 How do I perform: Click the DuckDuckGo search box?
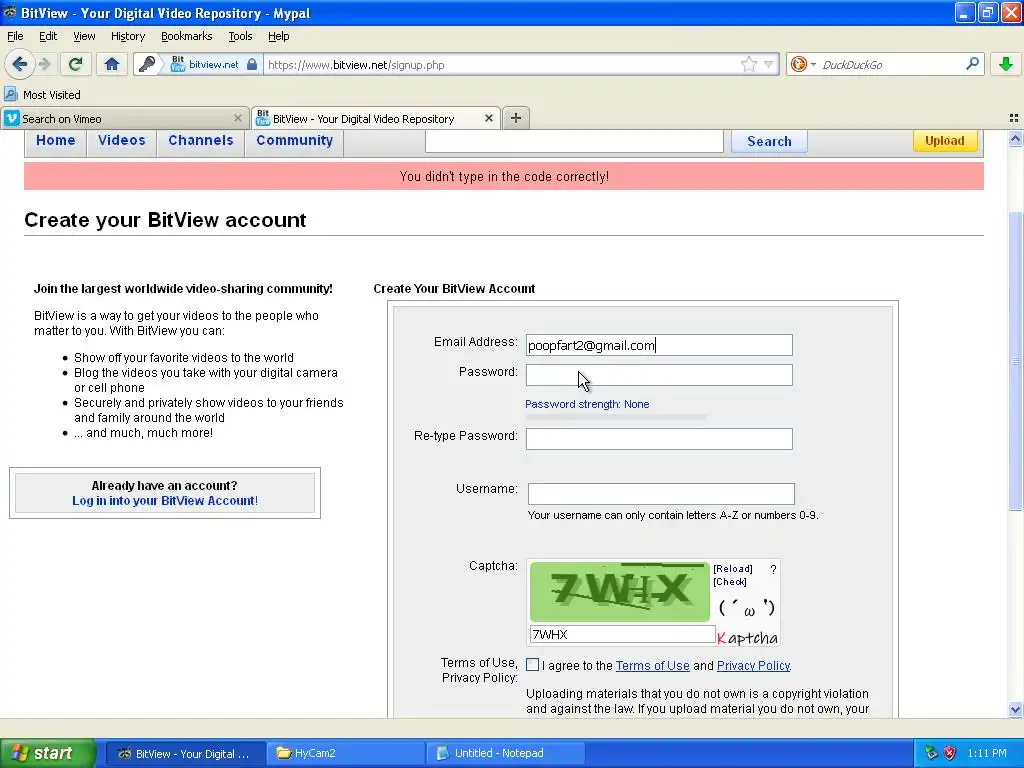click(891, 64)
